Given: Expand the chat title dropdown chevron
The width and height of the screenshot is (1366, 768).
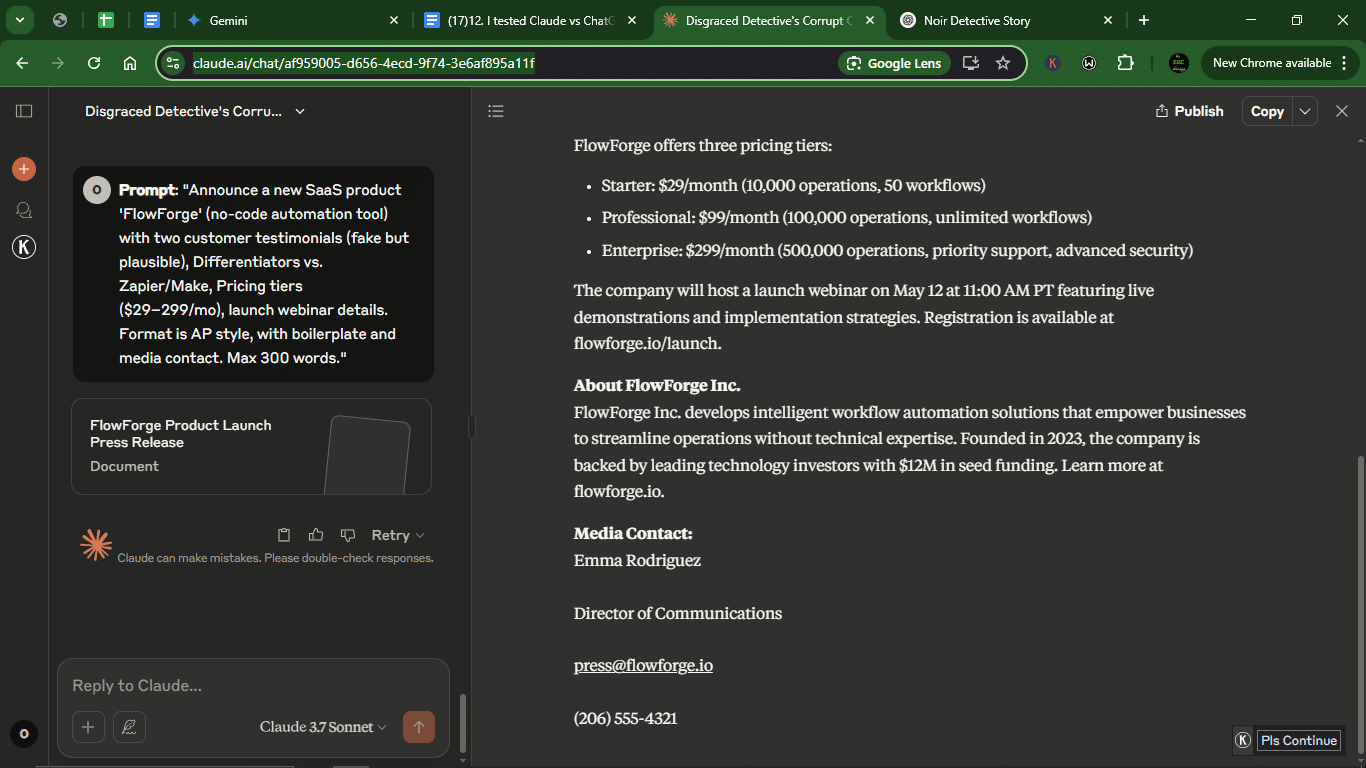Looking at the screenshot, I should [x=300, y=111].
